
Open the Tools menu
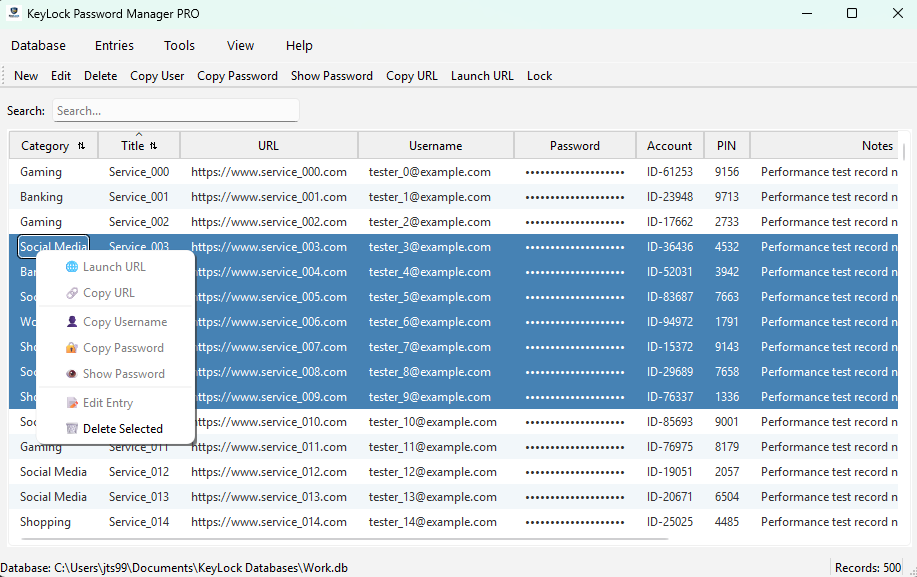pos(179,46)
